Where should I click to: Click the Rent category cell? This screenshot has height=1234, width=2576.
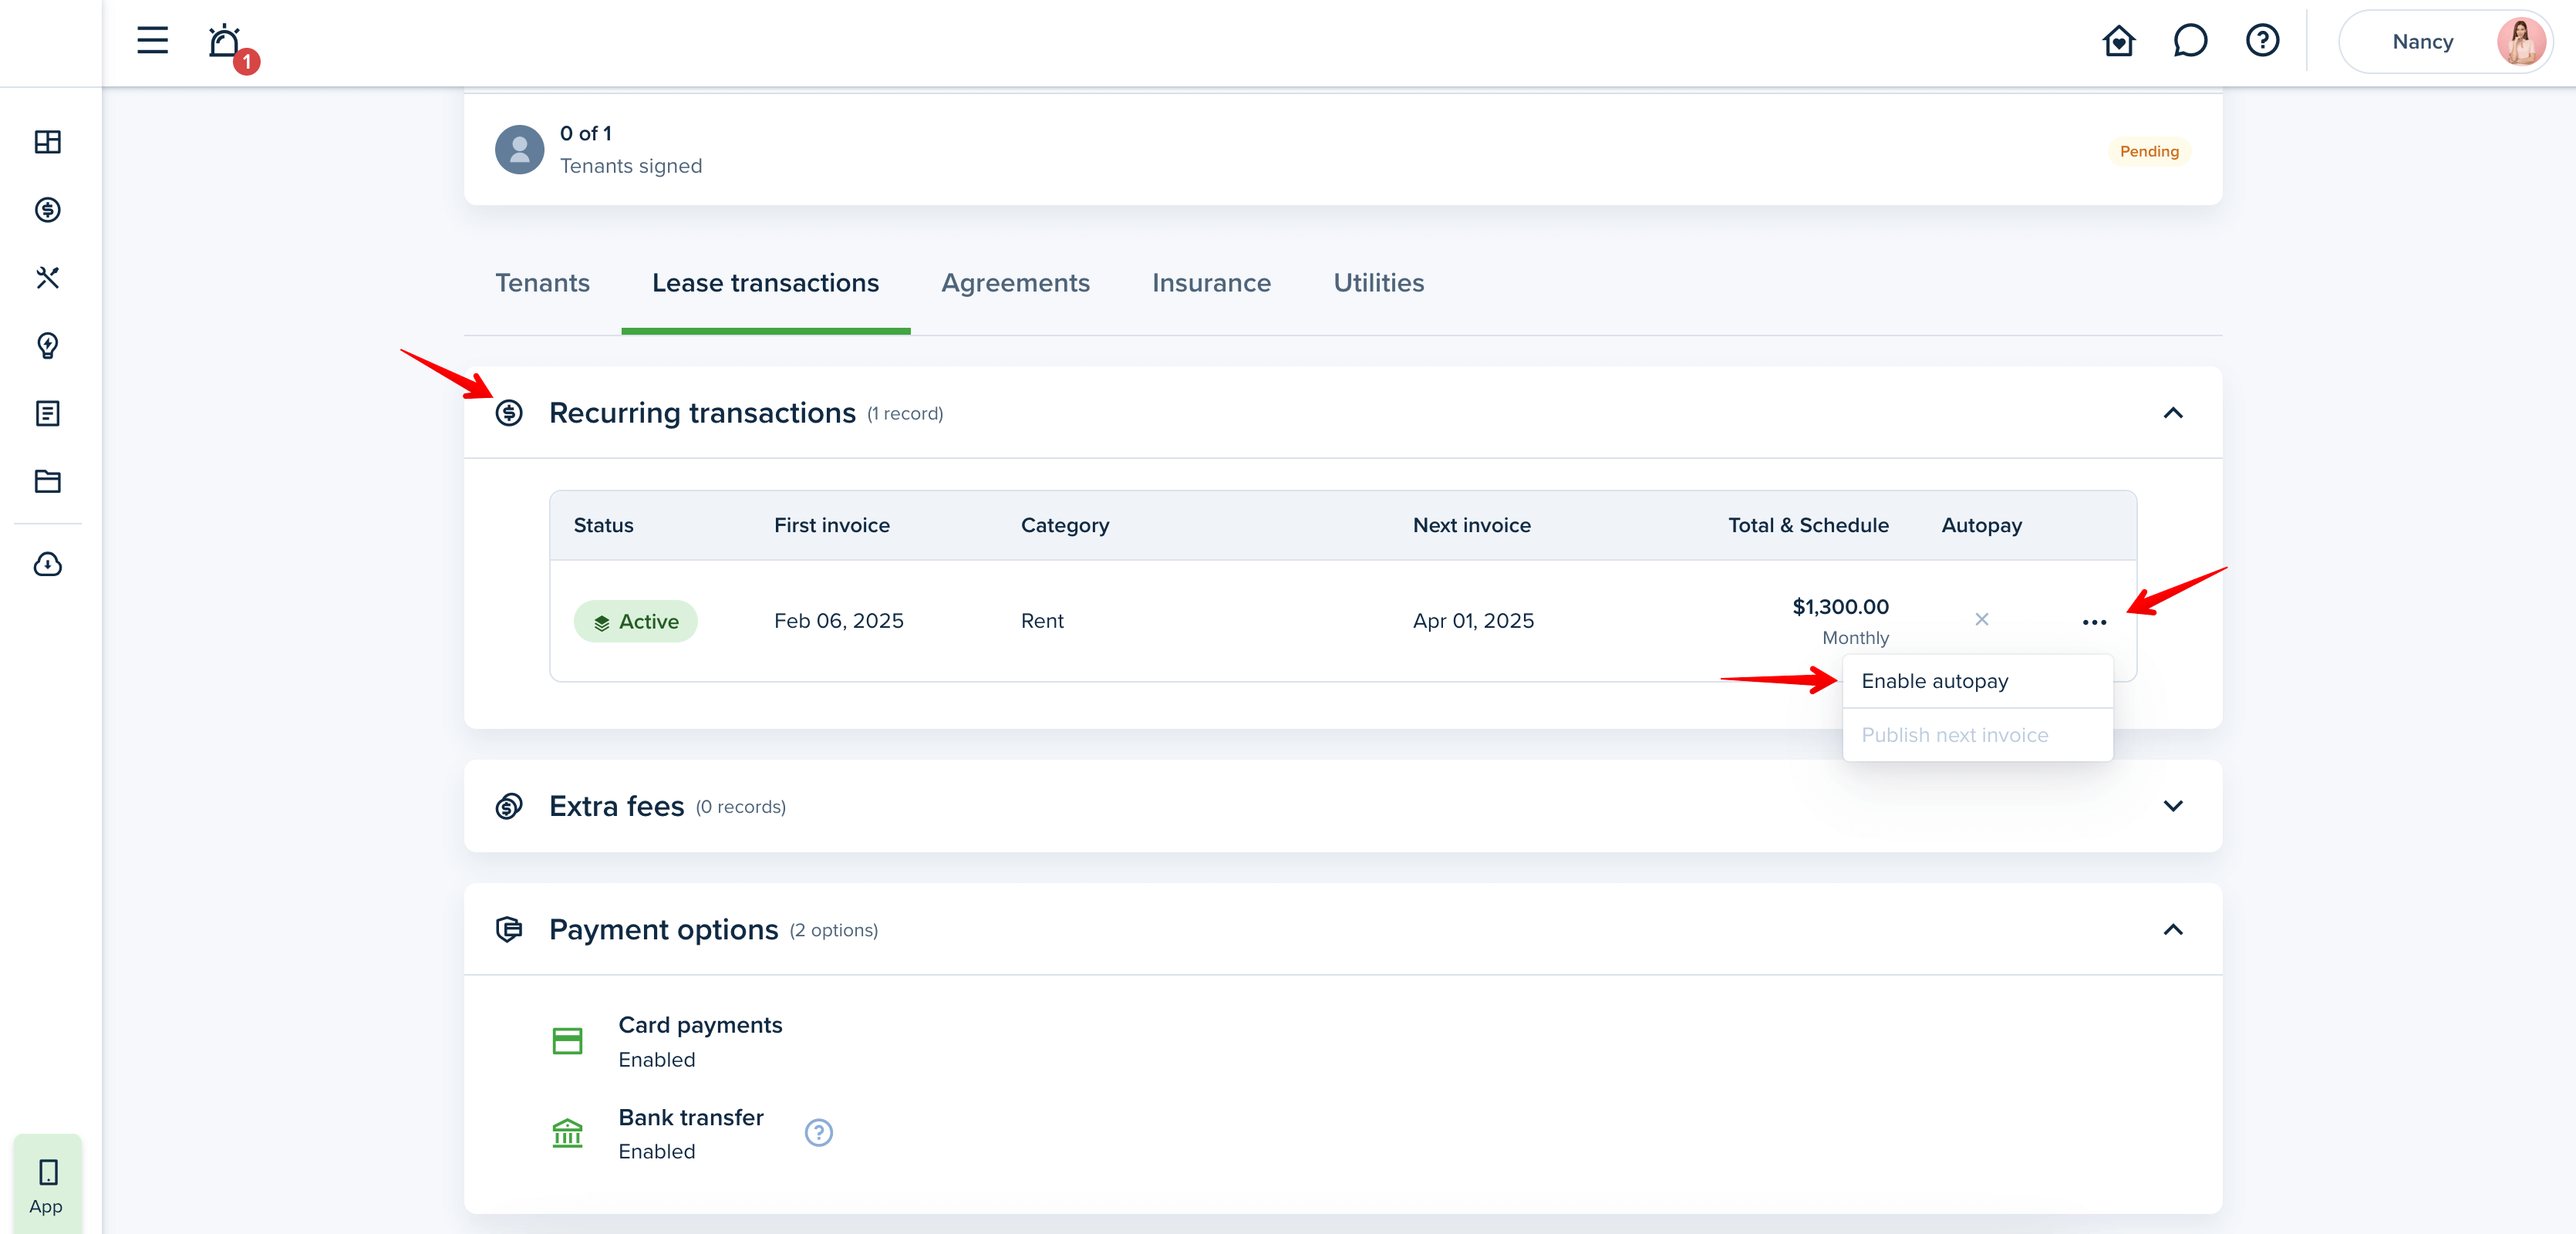[1042, 621]
